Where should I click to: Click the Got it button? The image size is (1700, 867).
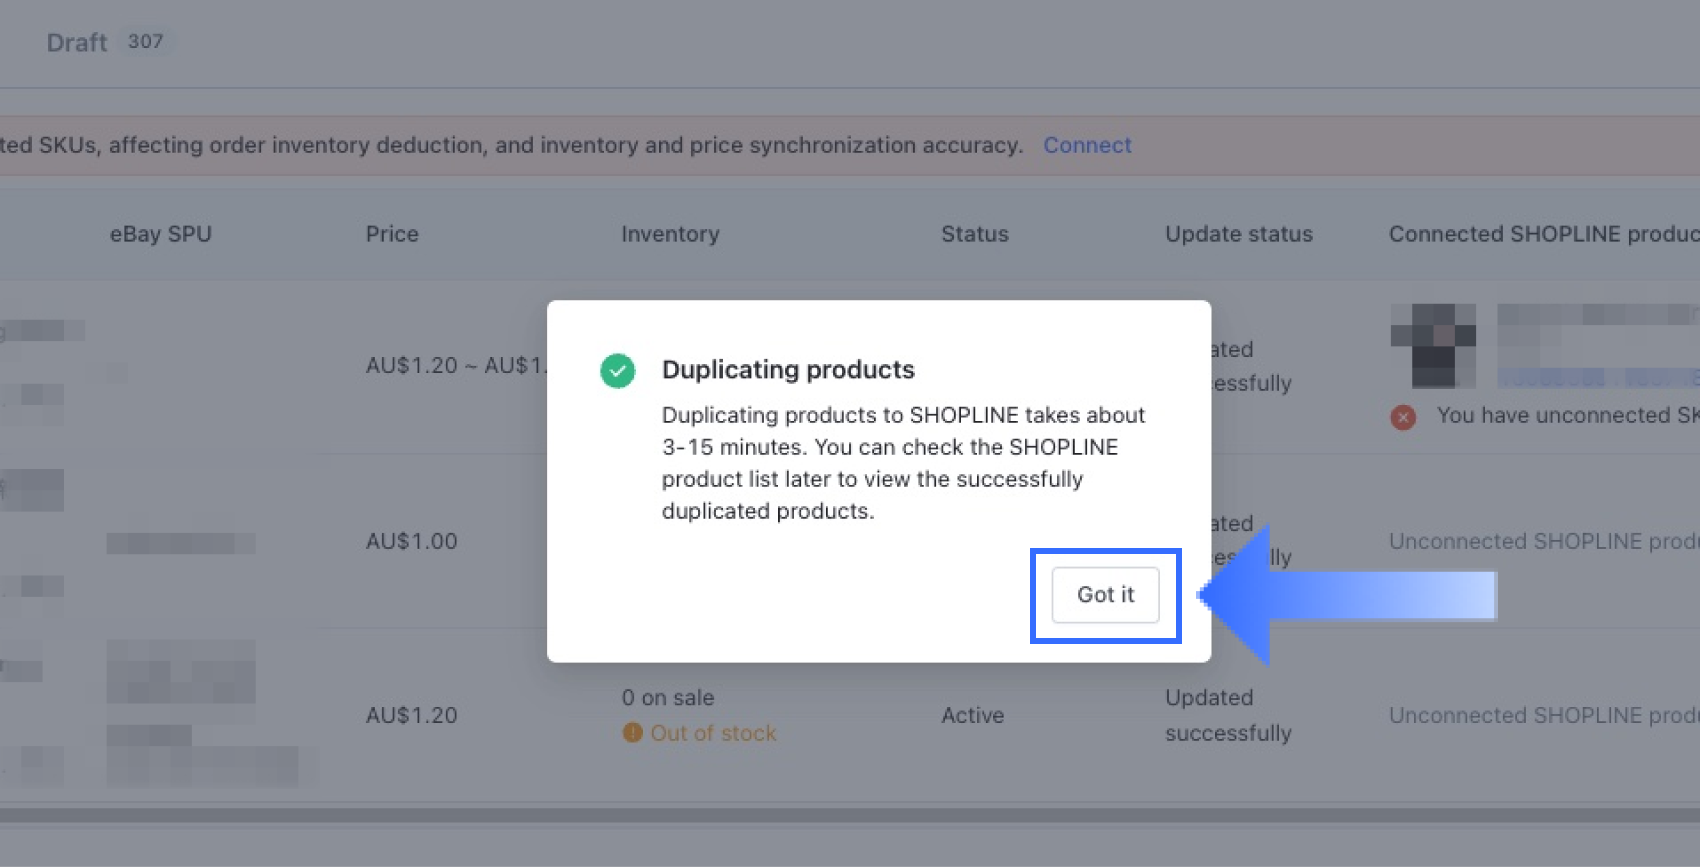(1105, 595)
